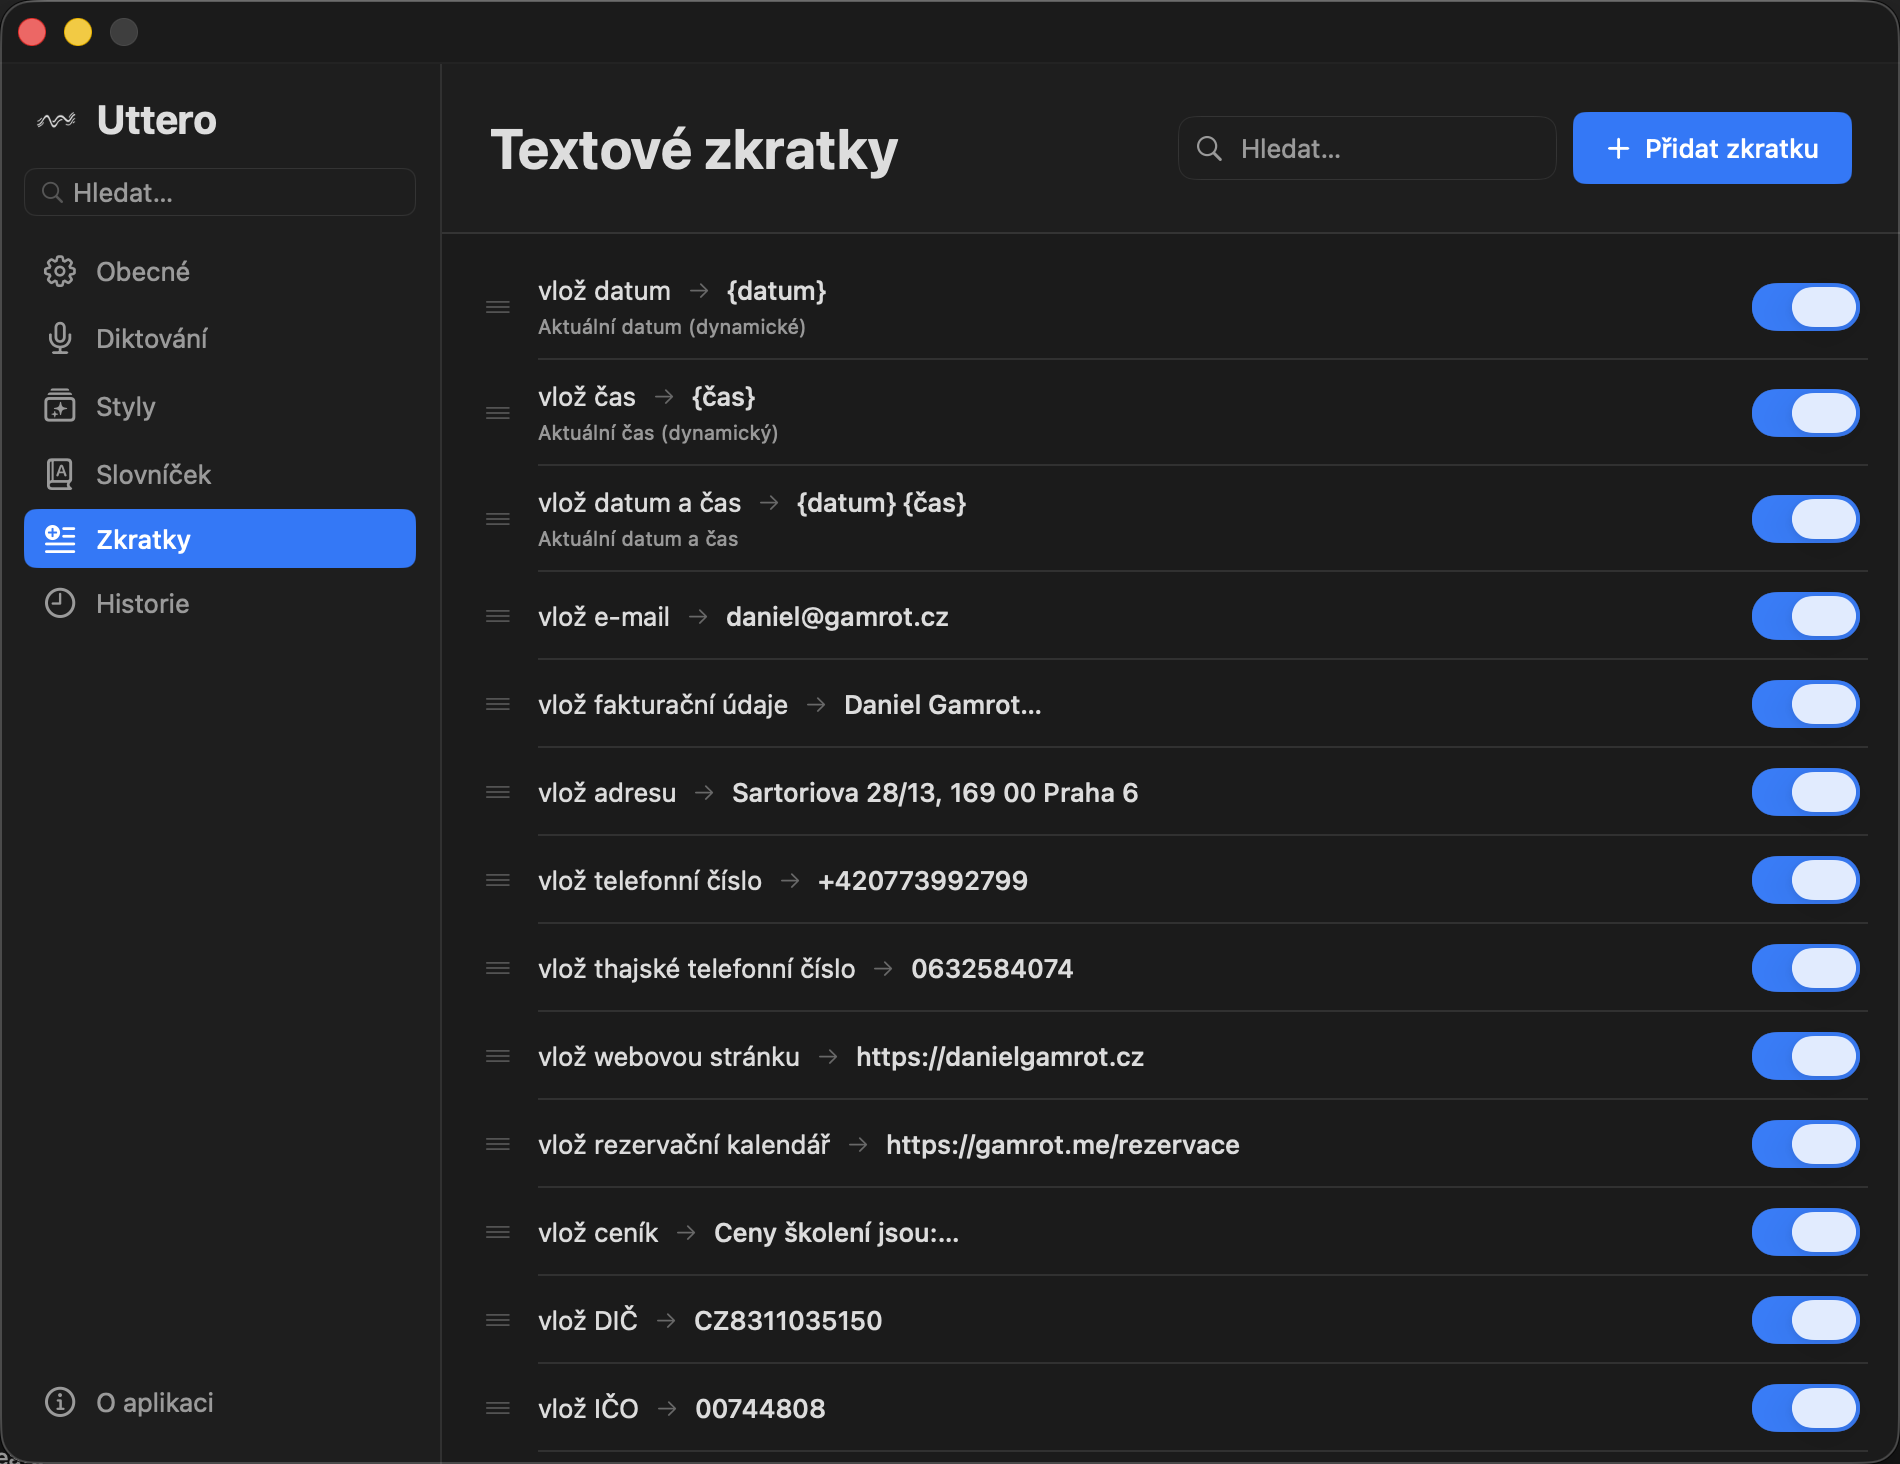This screenshot has height=1464, width=1900.
Task: Switch off vlož telefonní číslo shortcut
Action: [1804, 880]
